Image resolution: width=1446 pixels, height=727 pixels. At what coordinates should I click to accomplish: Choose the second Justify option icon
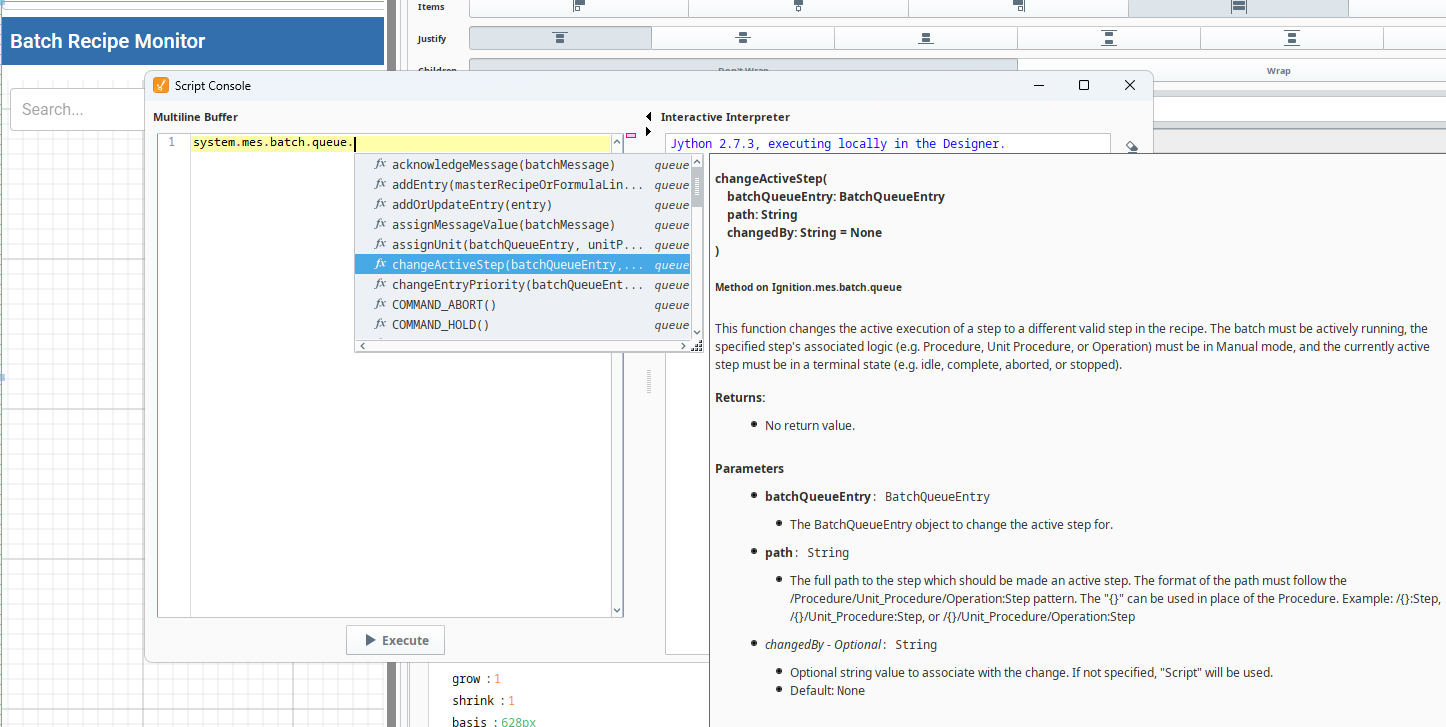742,38
